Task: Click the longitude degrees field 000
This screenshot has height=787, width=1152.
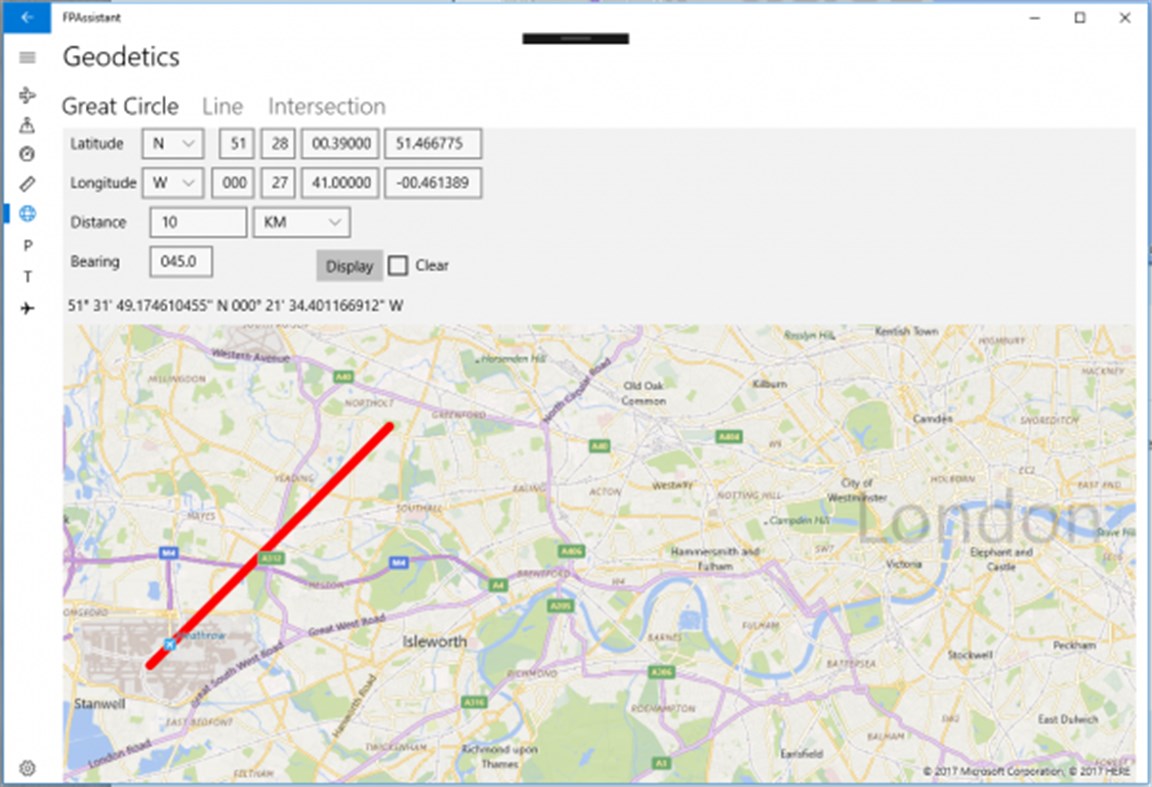Action: pos(233,183)
